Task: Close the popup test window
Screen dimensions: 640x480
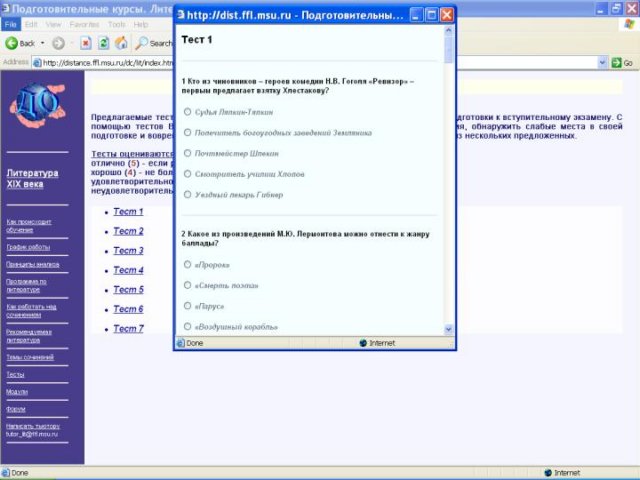Action: (447, 15)
